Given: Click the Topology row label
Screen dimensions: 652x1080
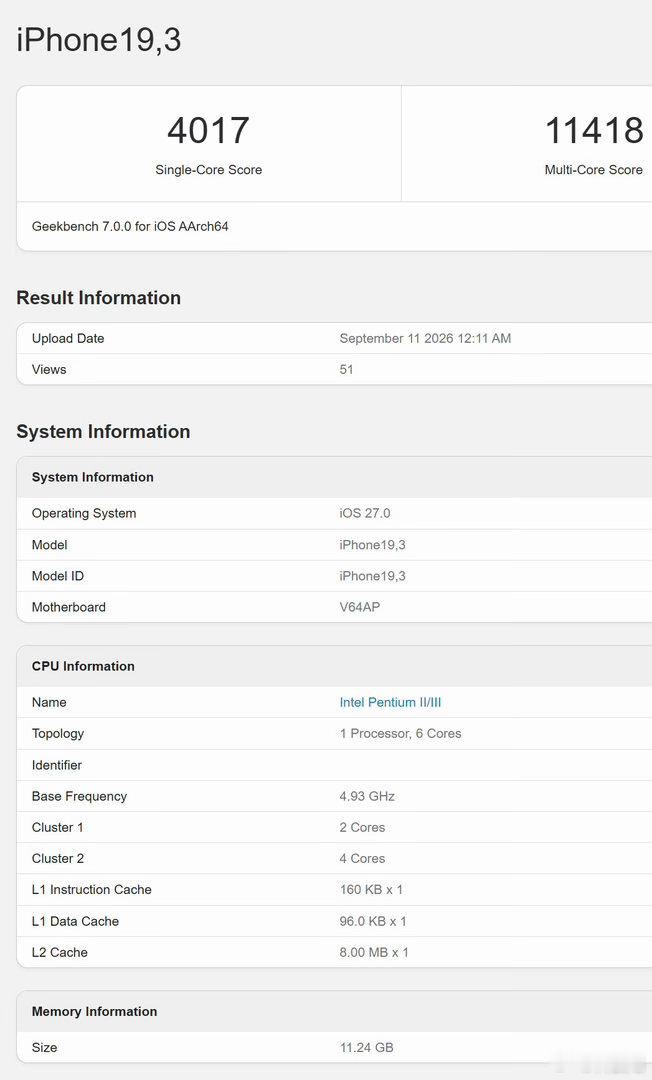Looking at the screenshot, I should [x=58, y=734].
